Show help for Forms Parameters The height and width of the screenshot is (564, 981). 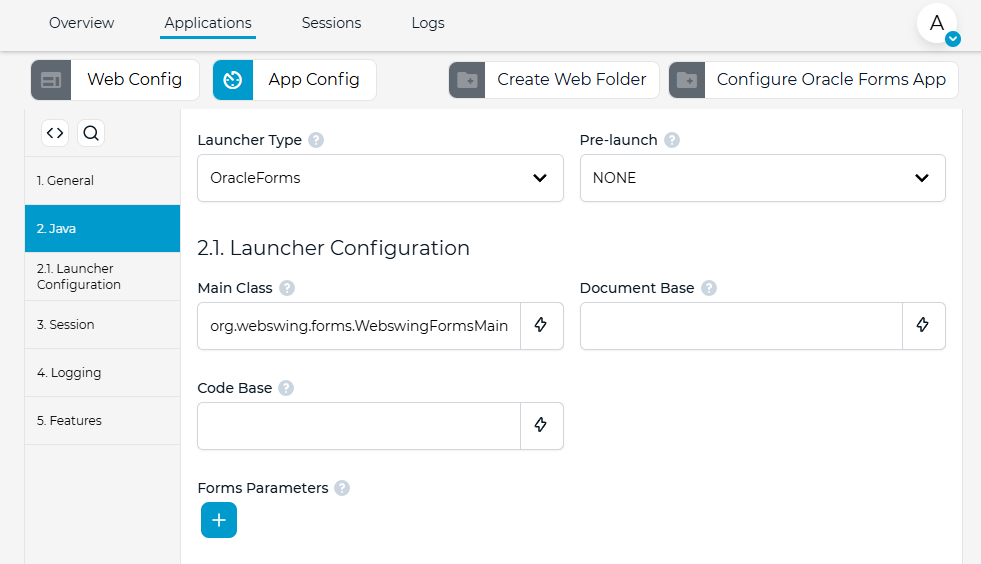[342, 488]
